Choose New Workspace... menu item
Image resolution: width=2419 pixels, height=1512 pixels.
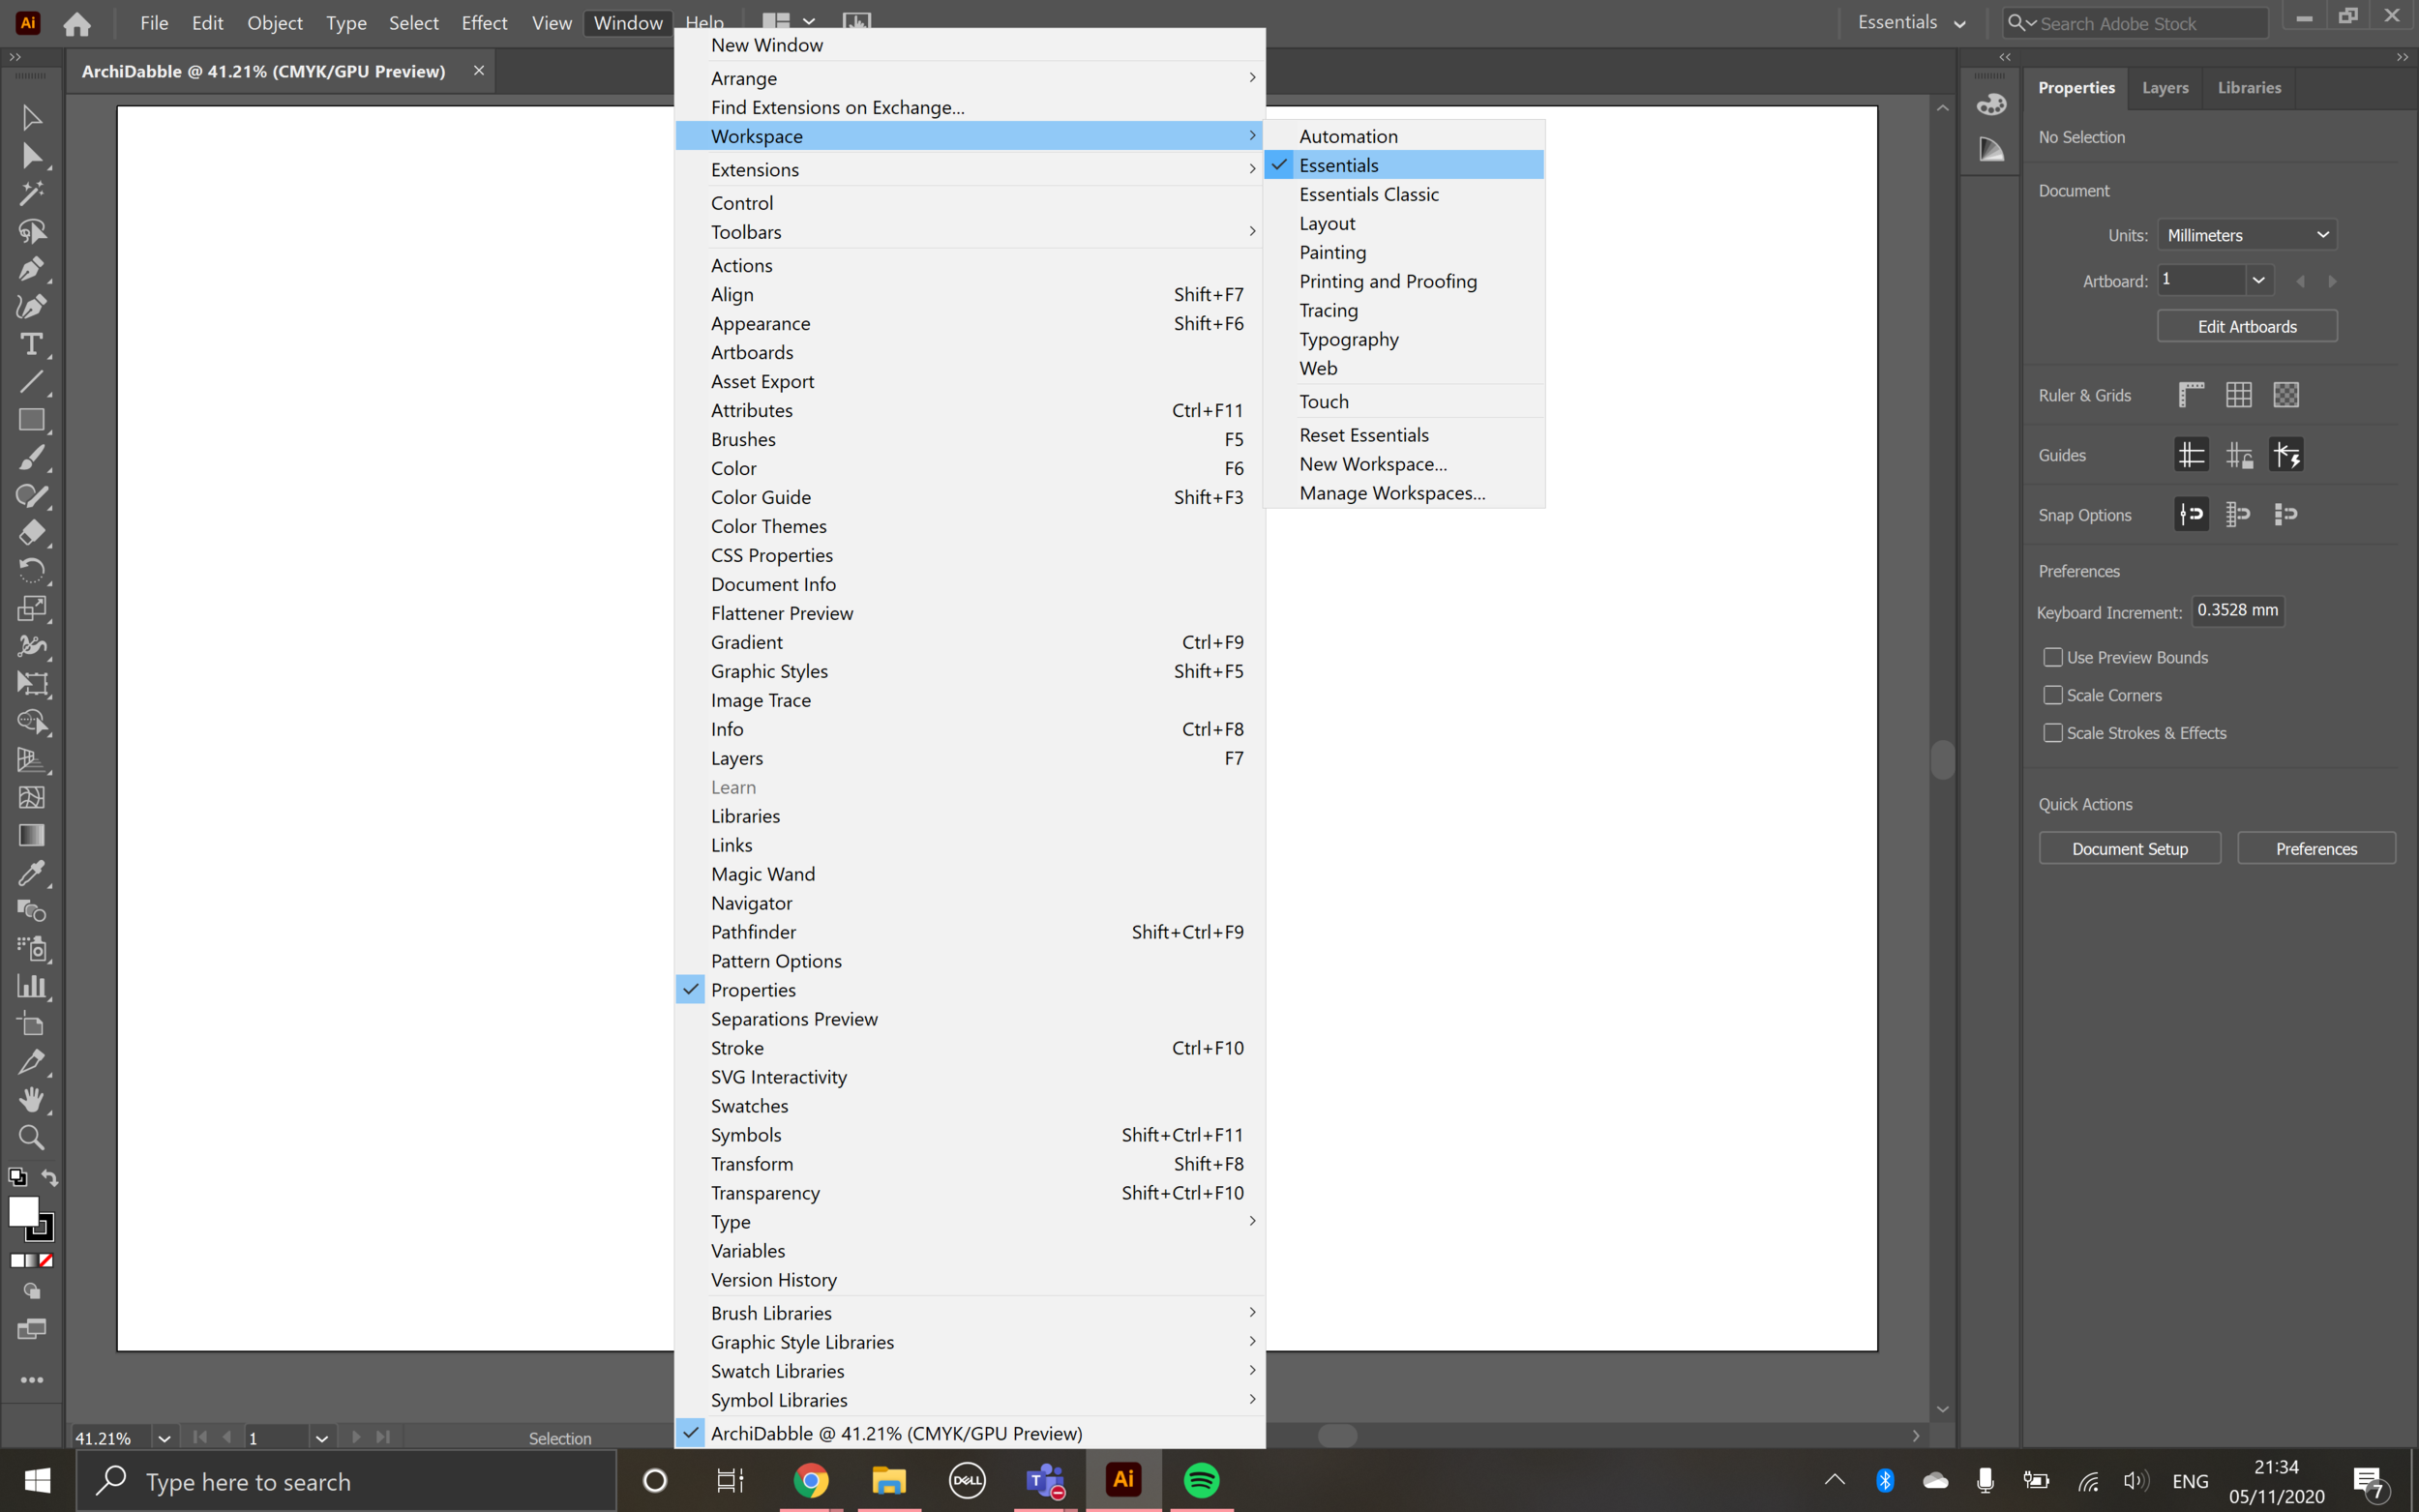(1403, 464)
